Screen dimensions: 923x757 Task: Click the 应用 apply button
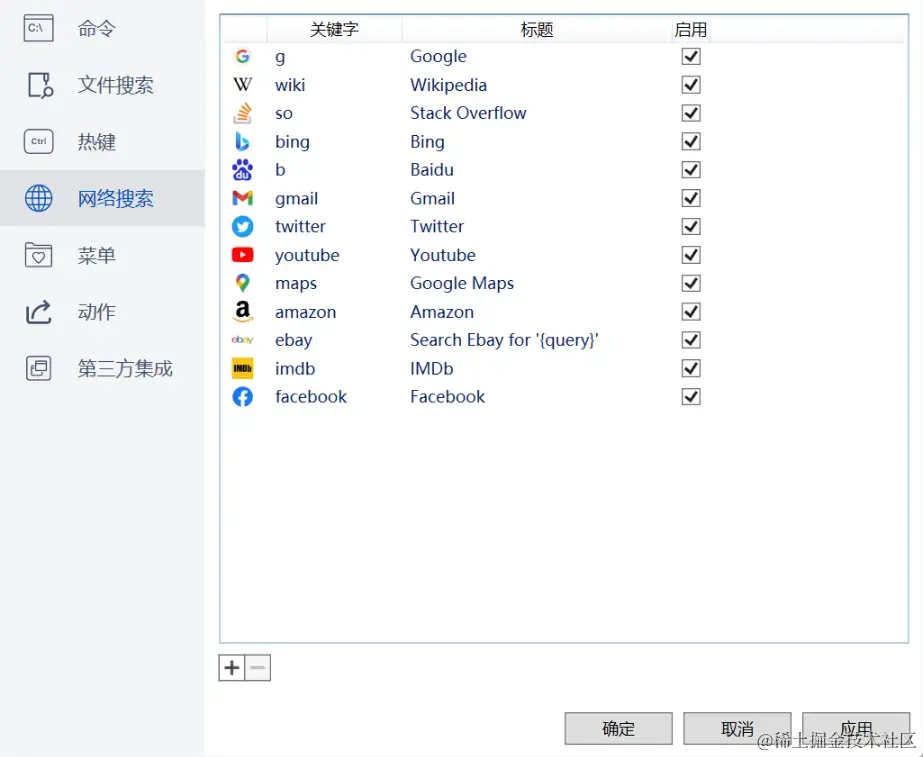856,729
